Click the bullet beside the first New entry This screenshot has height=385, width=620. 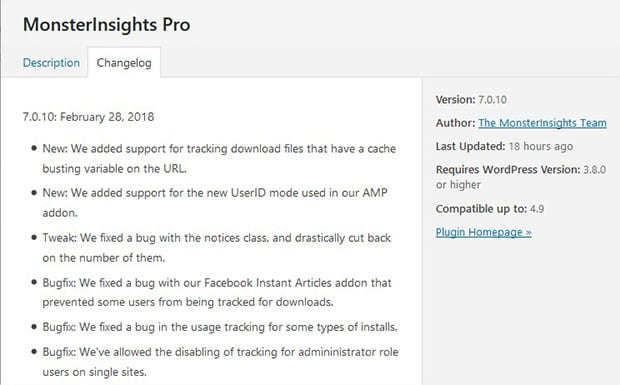pos(34,148)
